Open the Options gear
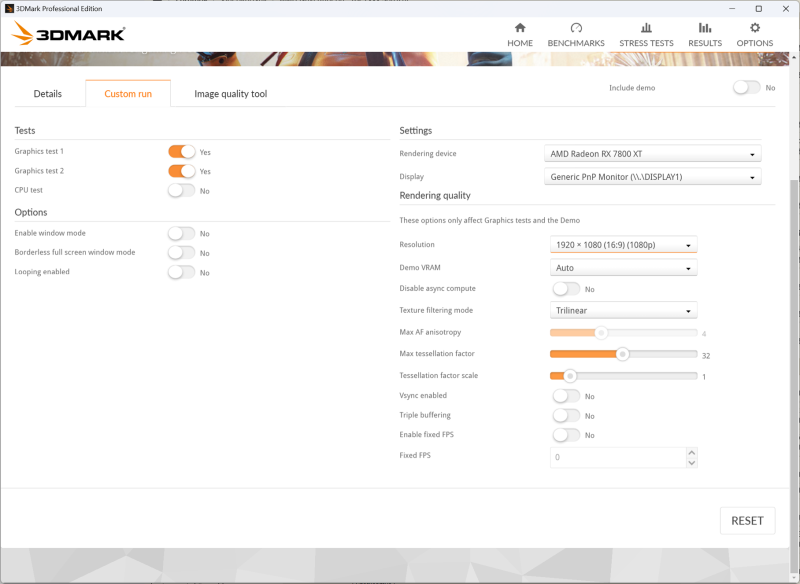 click(x=755, y=28)
